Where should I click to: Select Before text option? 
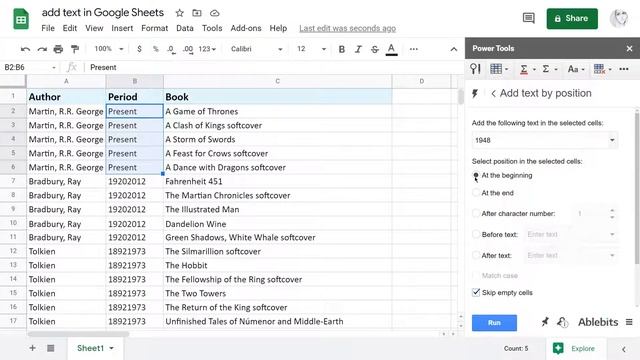(476, 234)
